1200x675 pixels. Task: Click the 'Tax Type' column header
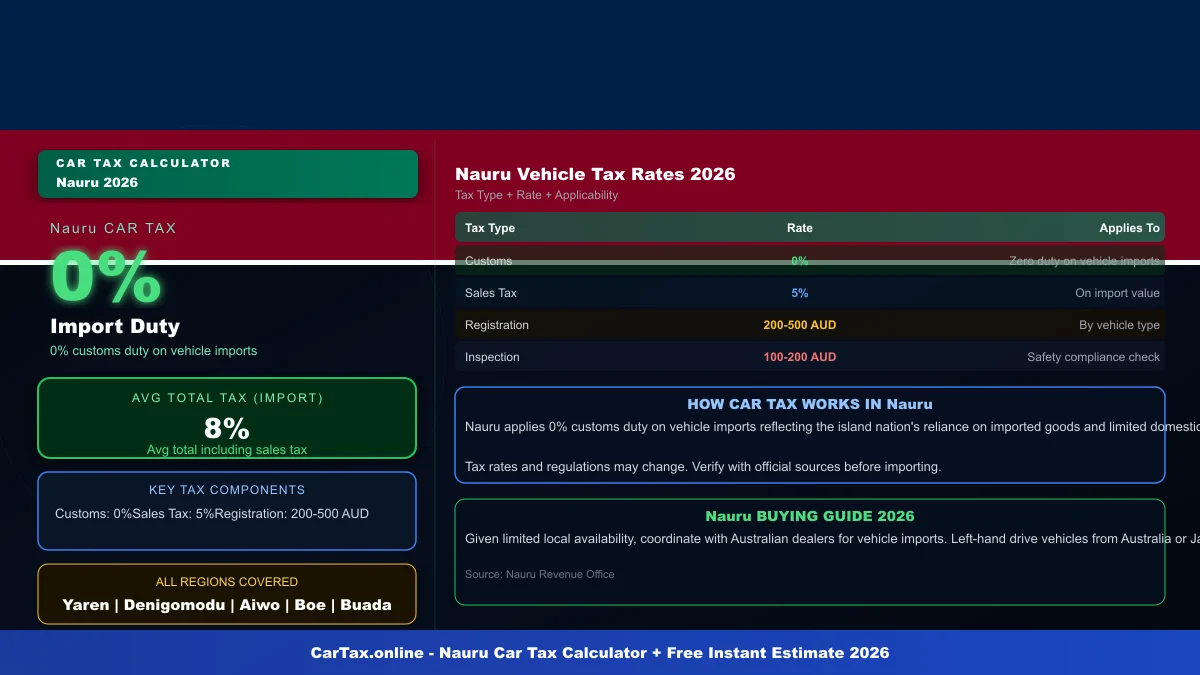click(490, 228)
